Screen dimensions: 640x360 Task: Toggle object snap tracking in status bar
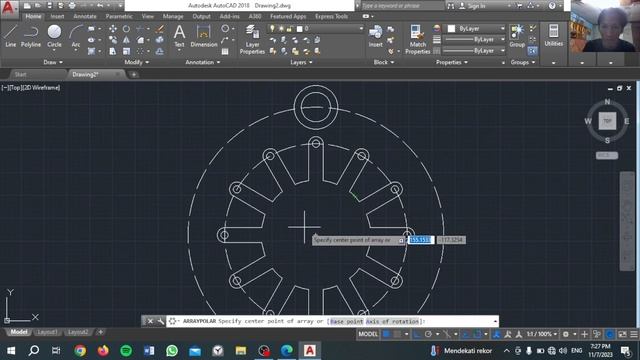[466, 334]
